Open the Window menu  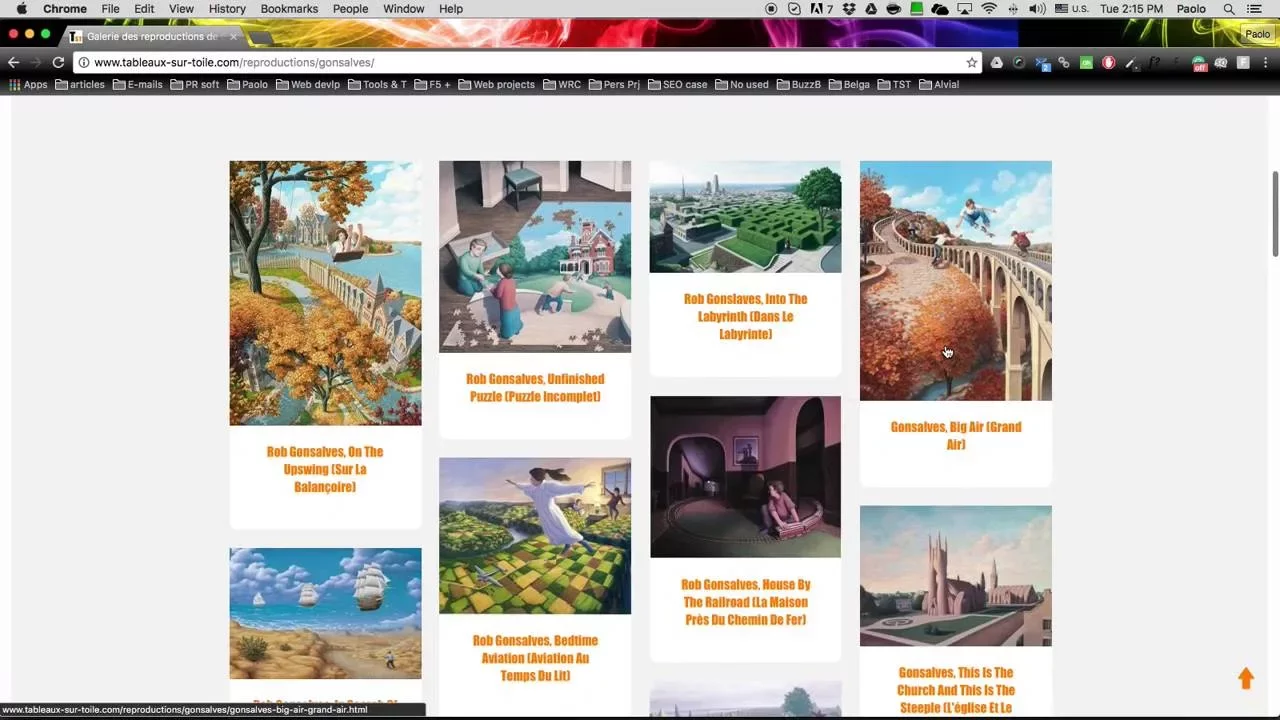click(404, 9)
